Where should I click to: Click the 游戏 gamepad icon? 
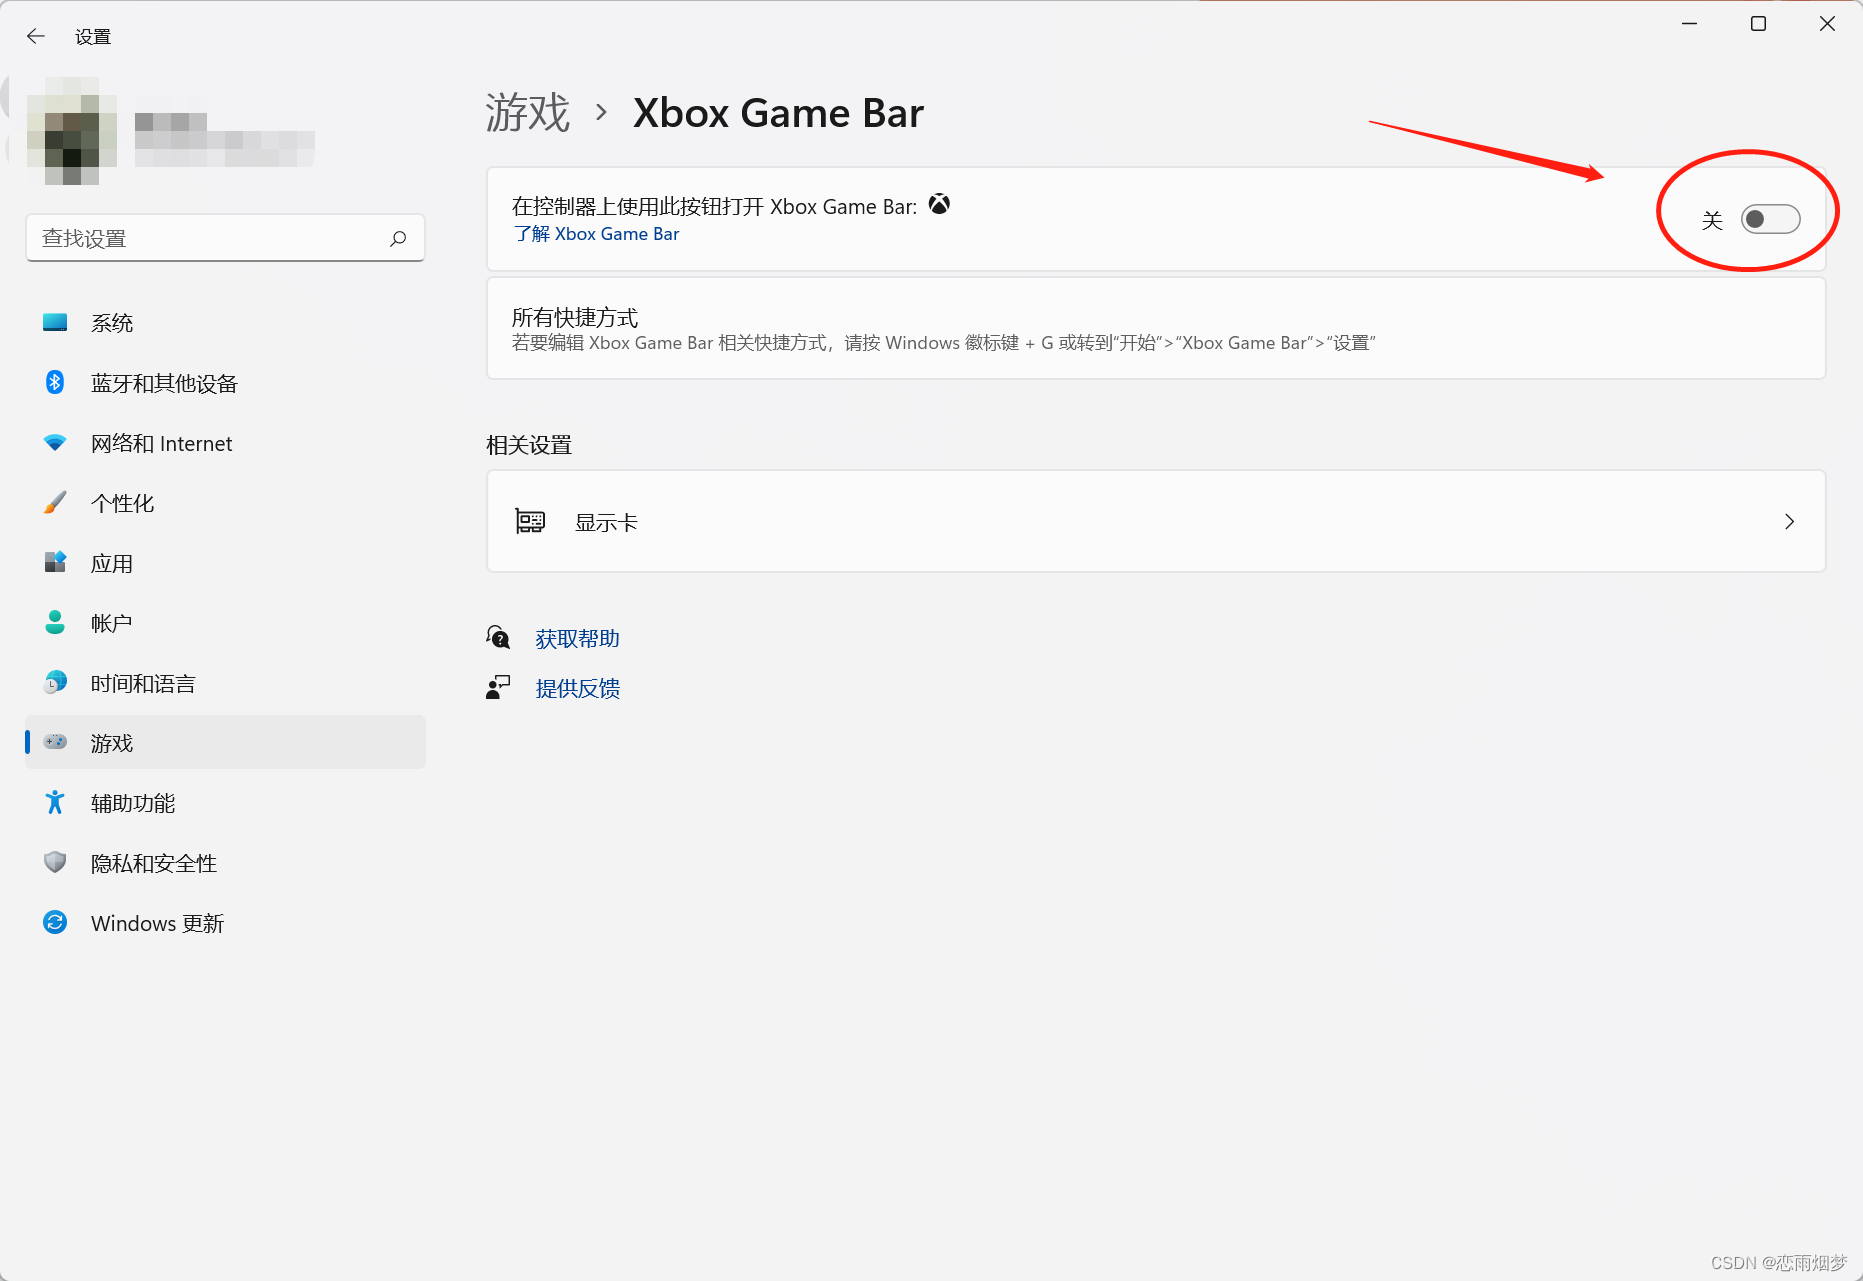pos(55,742)
